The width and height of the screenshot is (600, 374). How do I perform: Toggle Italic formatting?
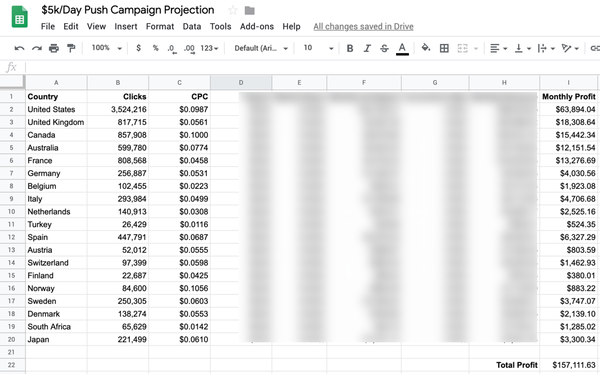click(367, 48)
